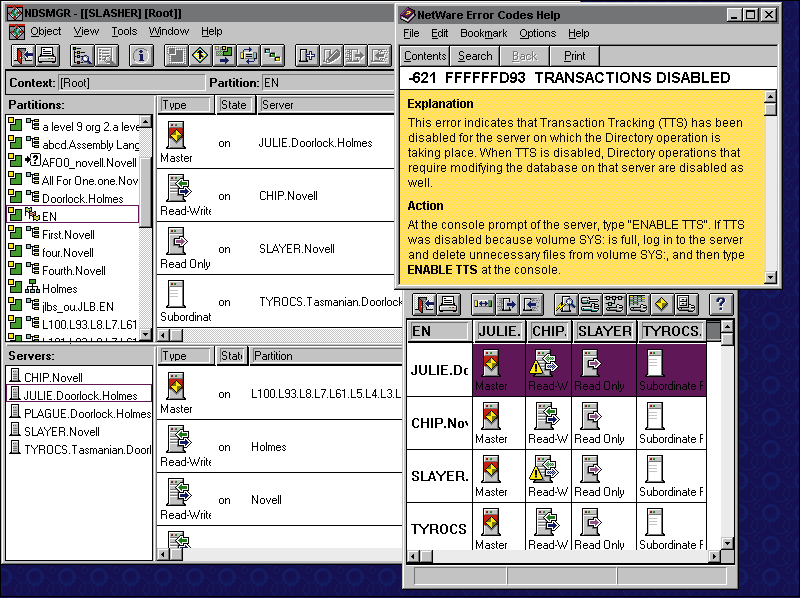Click the receive updates left-arrow icon in grid toolbar
This screenshot has height=598, width=800.
tap(531, 305)
